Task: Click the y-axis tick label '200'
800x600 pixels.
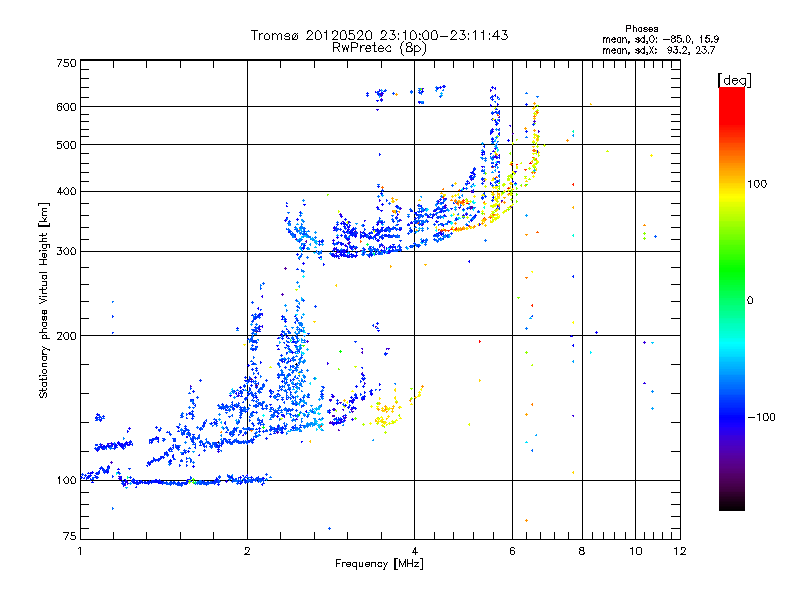Action: 66,336
